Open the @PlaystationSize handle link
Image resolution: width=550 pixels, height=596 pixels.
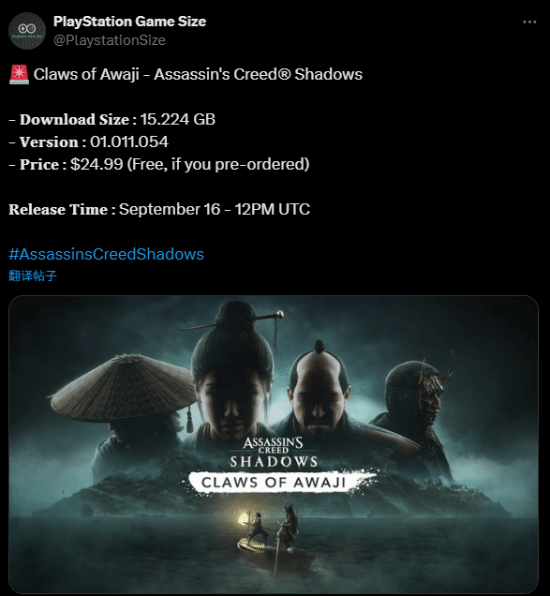[x=109, y=40]
